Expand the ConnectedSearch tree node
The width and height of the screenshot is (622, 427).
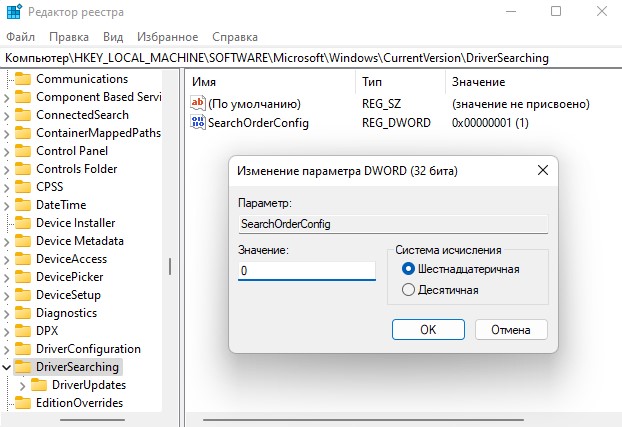click(x=7, y=115)
